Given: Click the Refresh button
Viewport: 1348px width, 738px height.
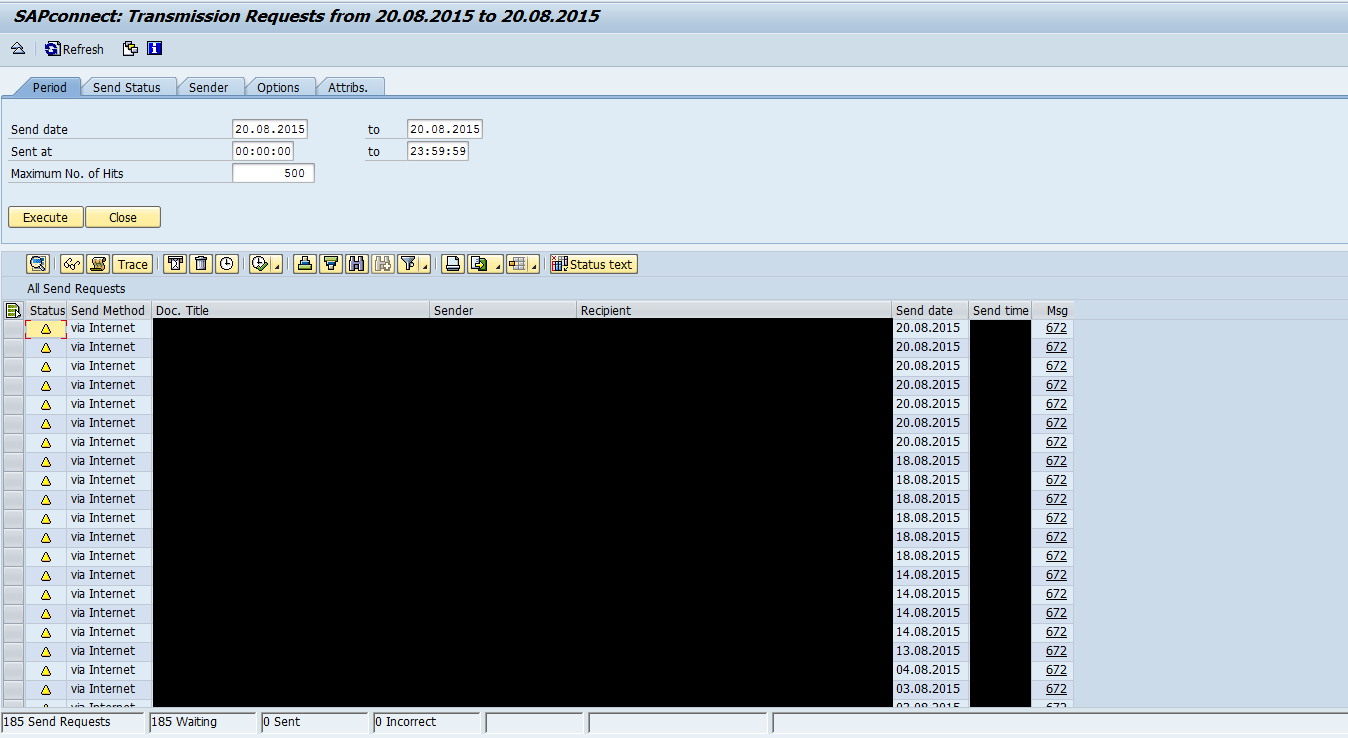Looking at the screenshot, I should pyautogui.click(x=75, y=49).
